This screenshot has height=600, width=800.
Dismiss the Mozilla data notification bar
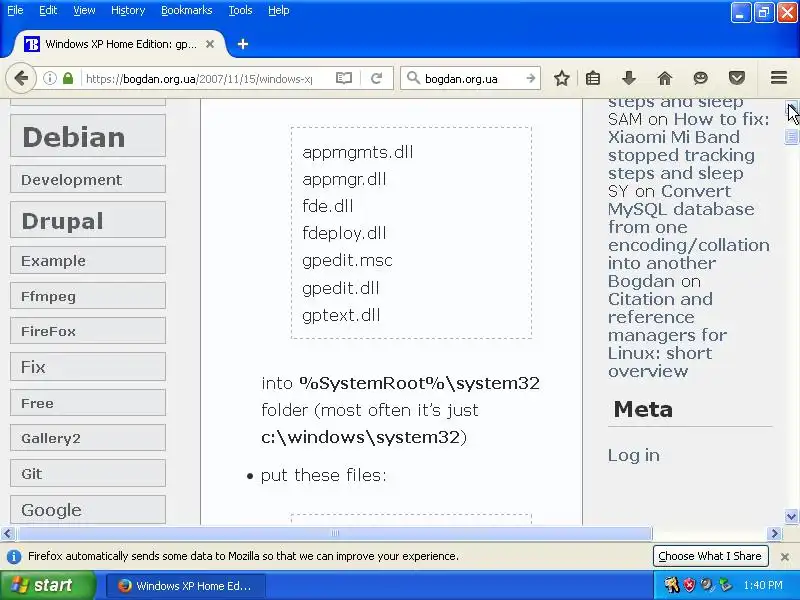click(785, 557)
